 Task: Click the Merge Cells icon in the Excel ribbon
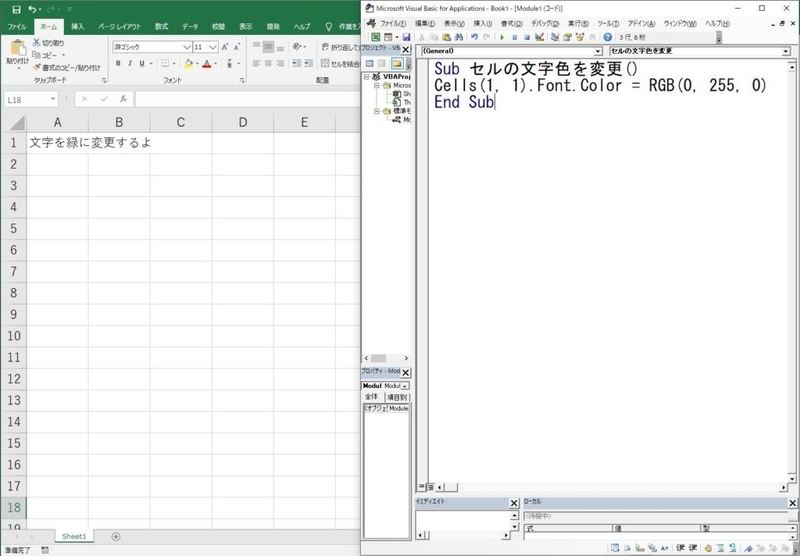point(325,63)
